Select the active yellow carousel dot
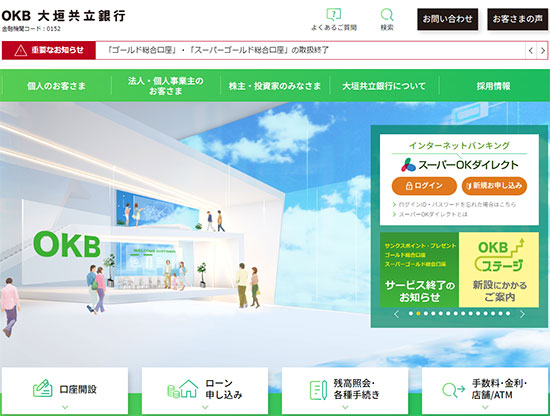The image size is (550, 416). click(418, 314)
